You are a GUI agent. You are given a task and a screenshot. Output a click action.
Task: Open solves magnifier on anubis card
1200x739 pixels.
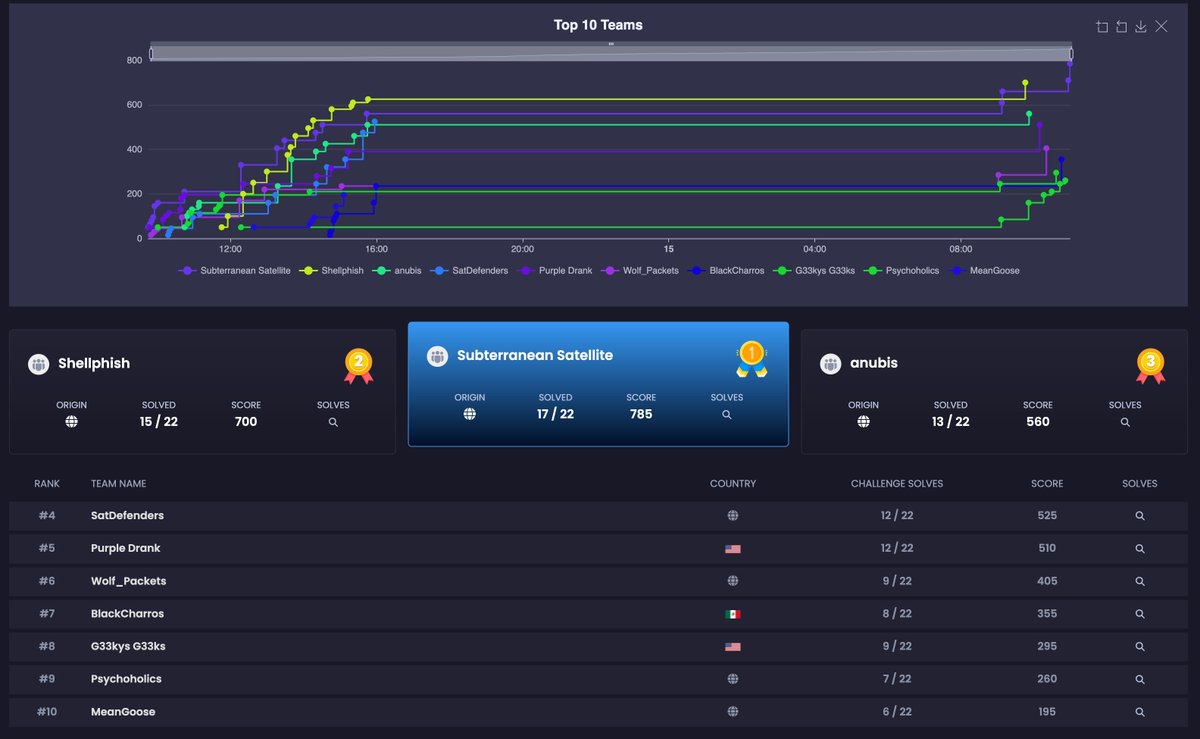tap(1125, 422)
